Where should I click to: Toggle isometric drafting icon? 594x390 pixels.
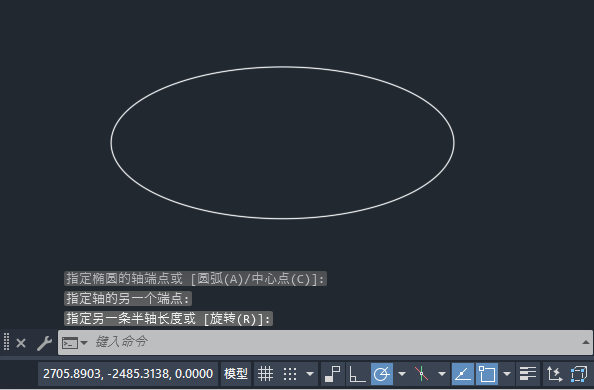(421, 374)
